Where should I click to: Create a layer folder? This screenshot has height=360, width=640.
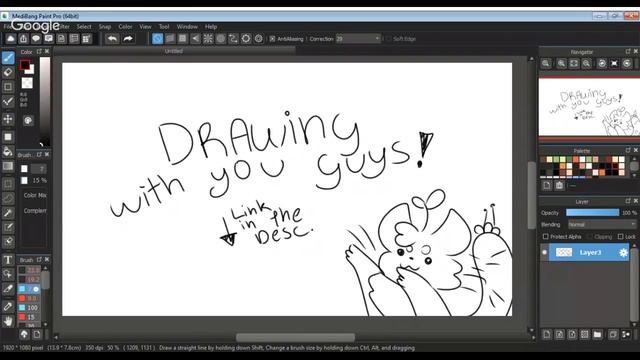(598, 335)
